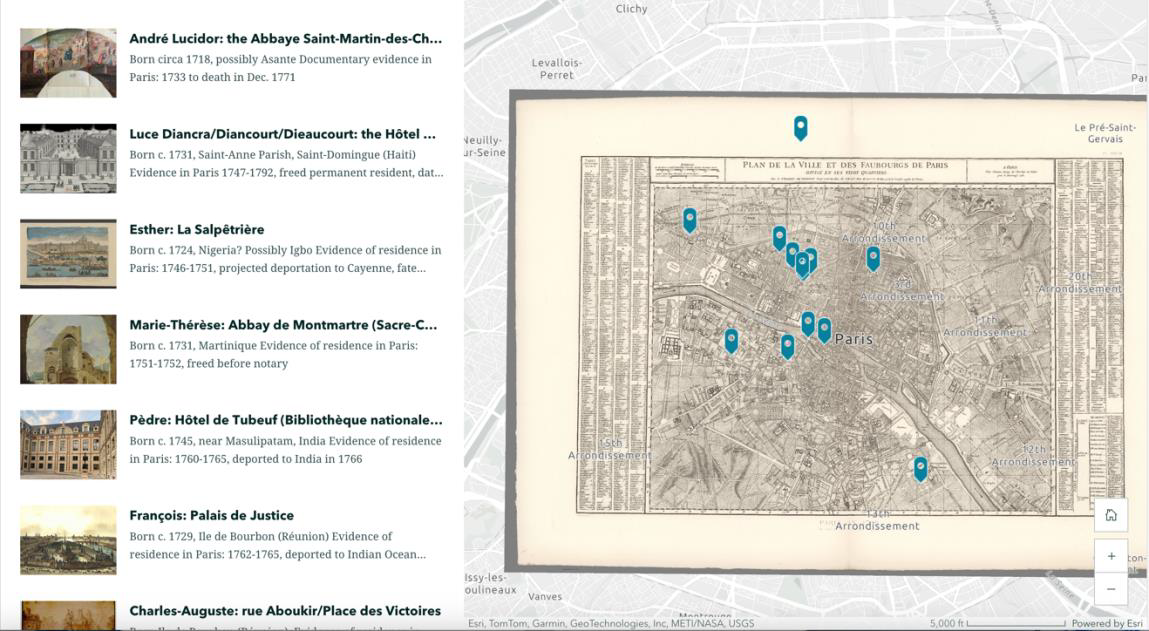Screen dimensions: 1149x631
Task: Open the Charles-Auguste: rue Aboukir entry
Action: [285, 610]
